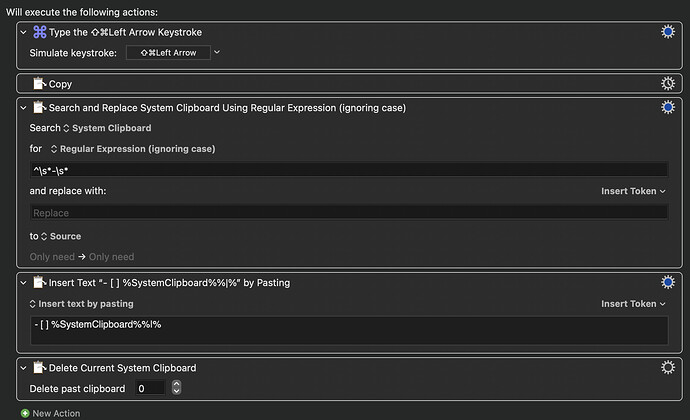
Task: Change the Search System Clipboard source popup
Action: point(107,128)
